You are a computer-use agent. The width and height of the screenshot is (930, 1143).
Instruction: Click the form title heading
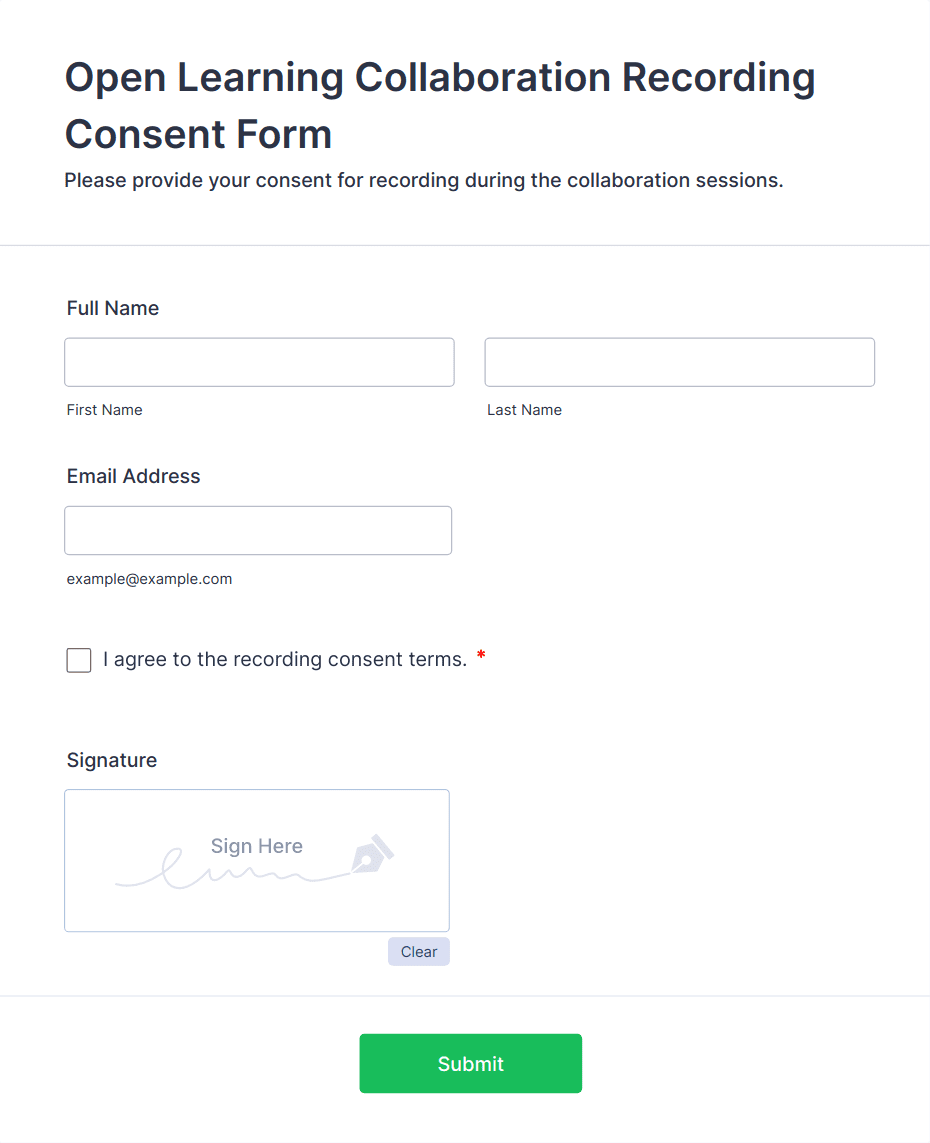point(440,105)
